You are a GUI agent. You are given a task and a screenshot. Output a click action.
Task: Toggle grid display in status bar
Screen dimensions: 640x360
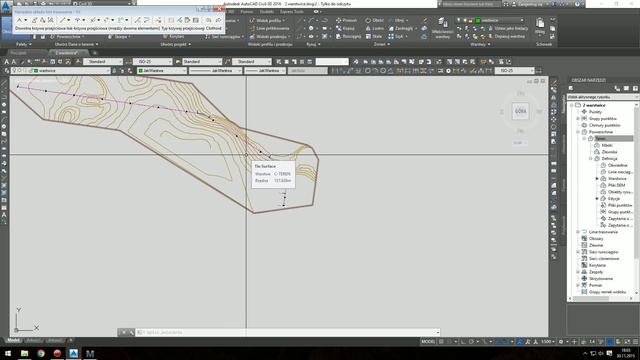pos(441,342)
